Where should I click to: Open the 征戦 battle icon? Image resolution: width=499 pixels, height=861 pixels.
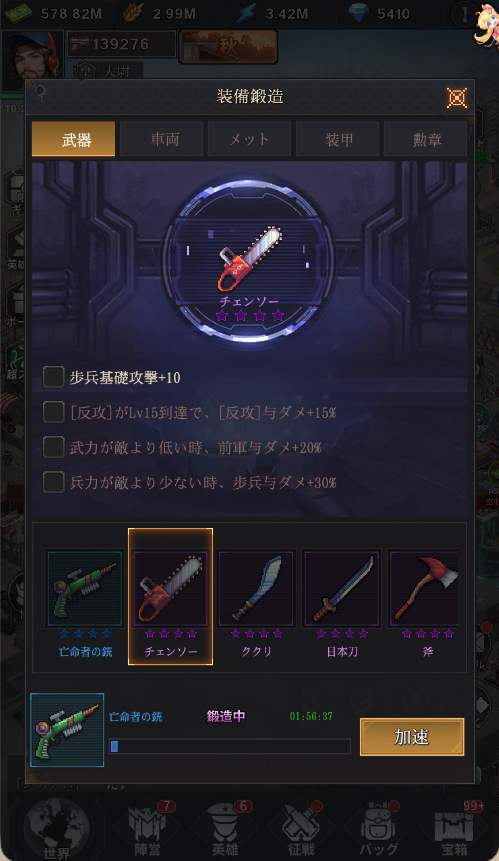(302, 829)
